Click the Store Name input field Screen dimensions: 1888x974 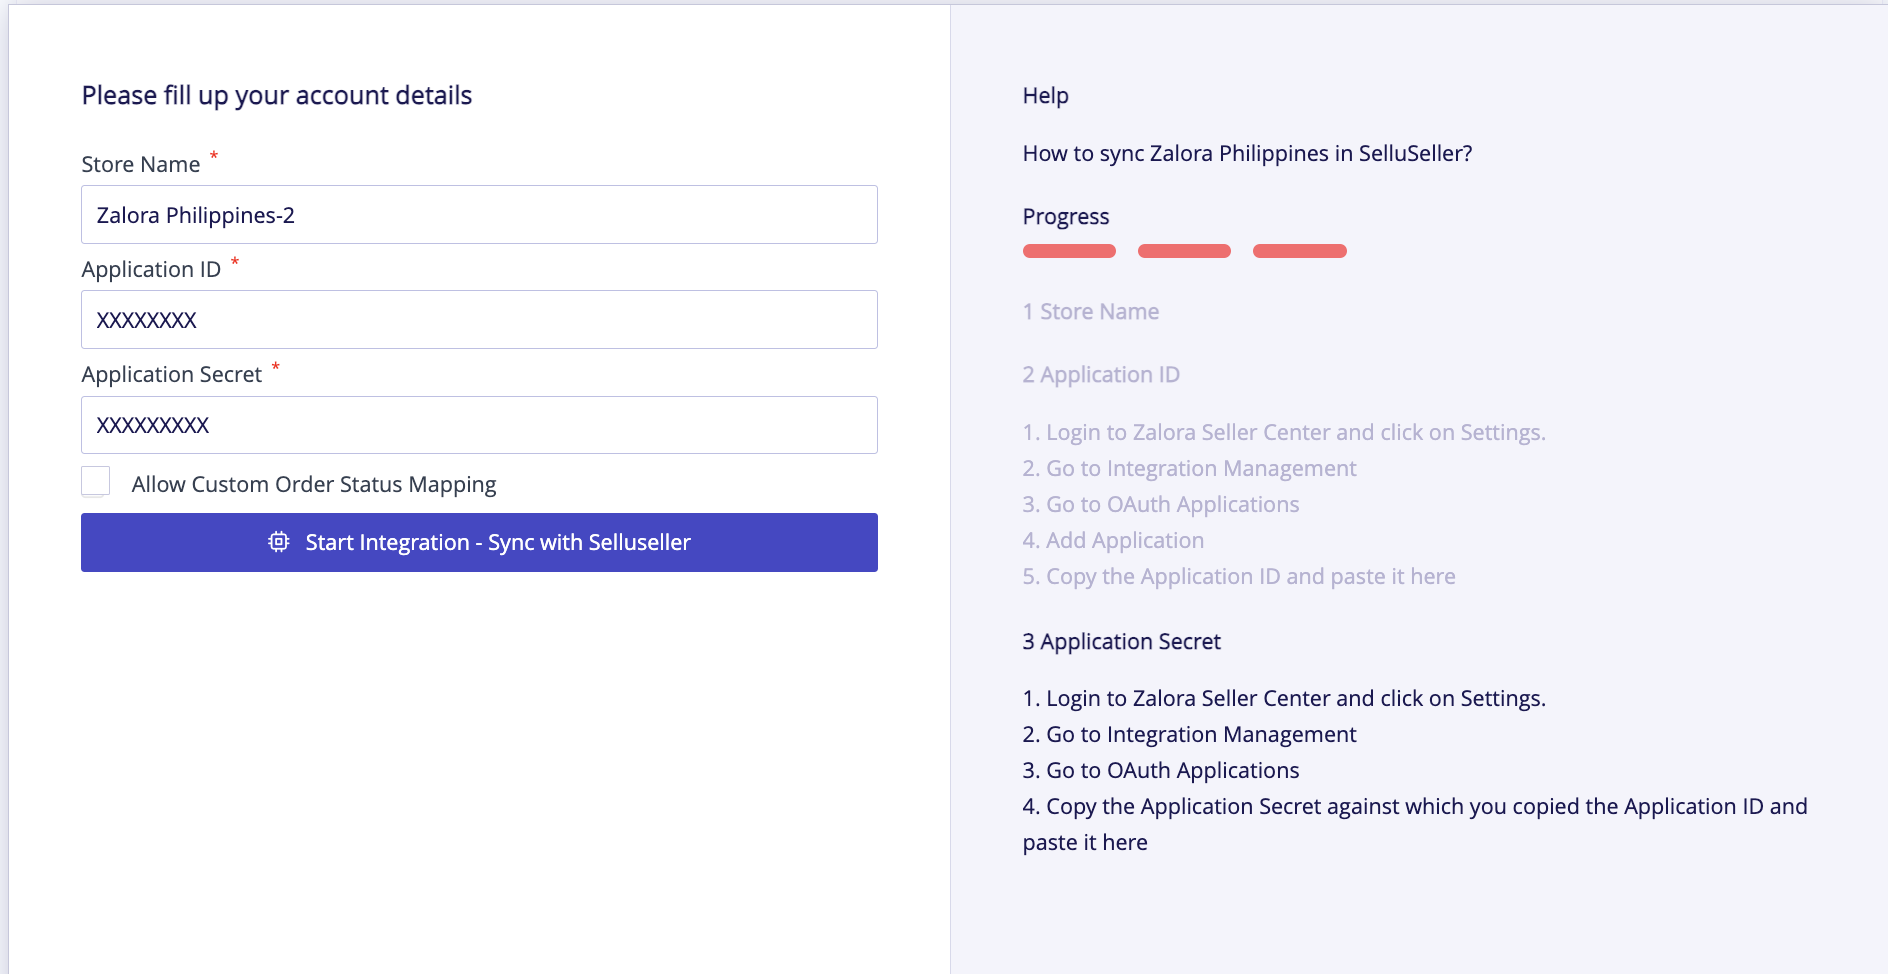click(x=479, y=214)
